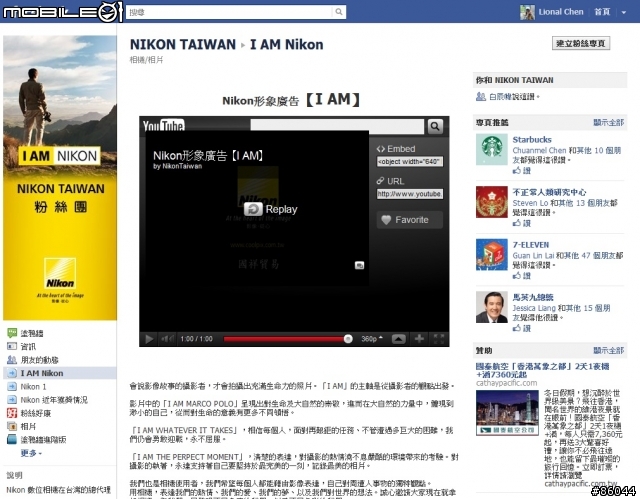640x499 pixels.
Task: Select I AM Nikon sidebar tab
Action: (x=60, y=373)
